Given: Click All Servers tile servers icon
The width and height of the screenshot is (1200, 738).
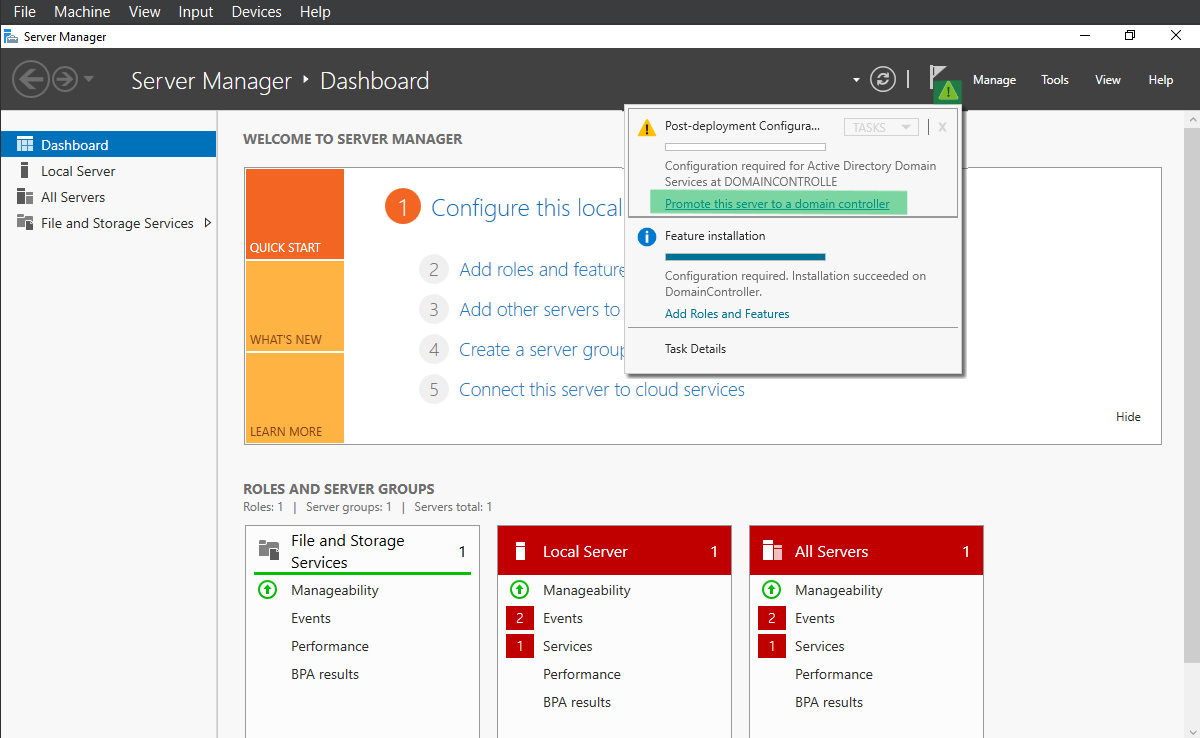Looking at the screenshot, I should [x=772, y=551].
